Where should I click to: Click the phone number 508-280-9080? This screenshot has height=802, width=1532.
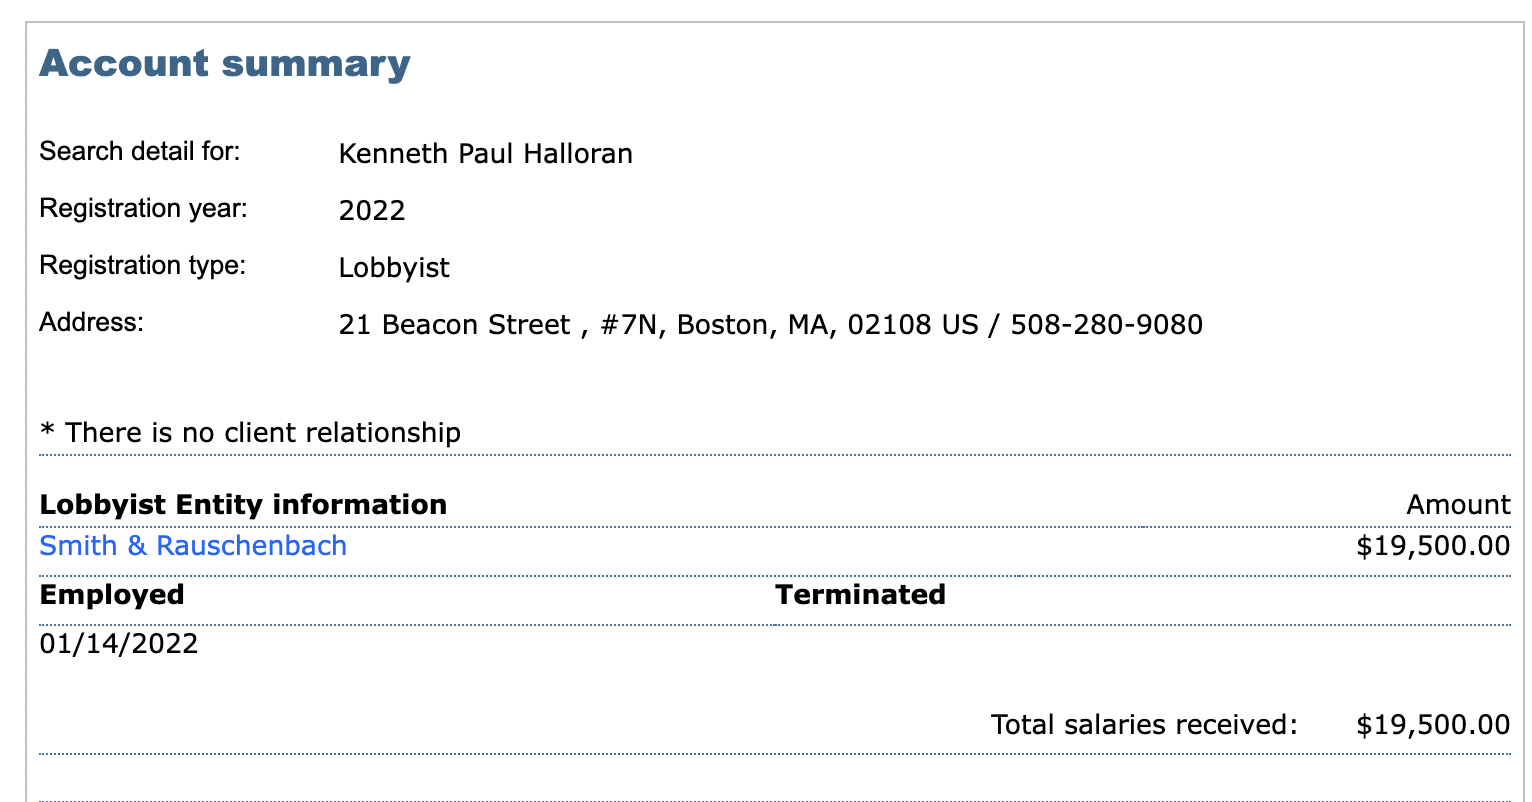pyautogui.click(x=1106, y=325)
